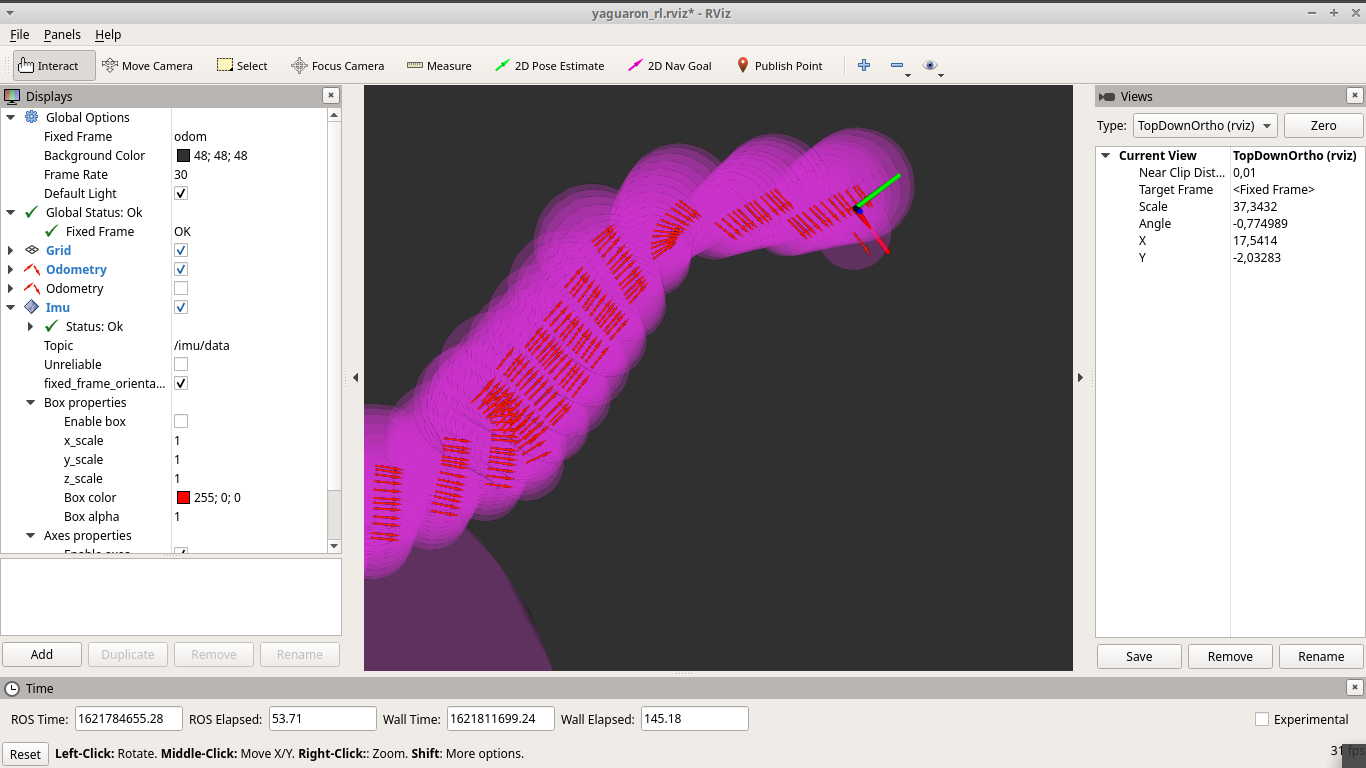
Task: Collapse the Current View tree
Action: [1106, 155]
